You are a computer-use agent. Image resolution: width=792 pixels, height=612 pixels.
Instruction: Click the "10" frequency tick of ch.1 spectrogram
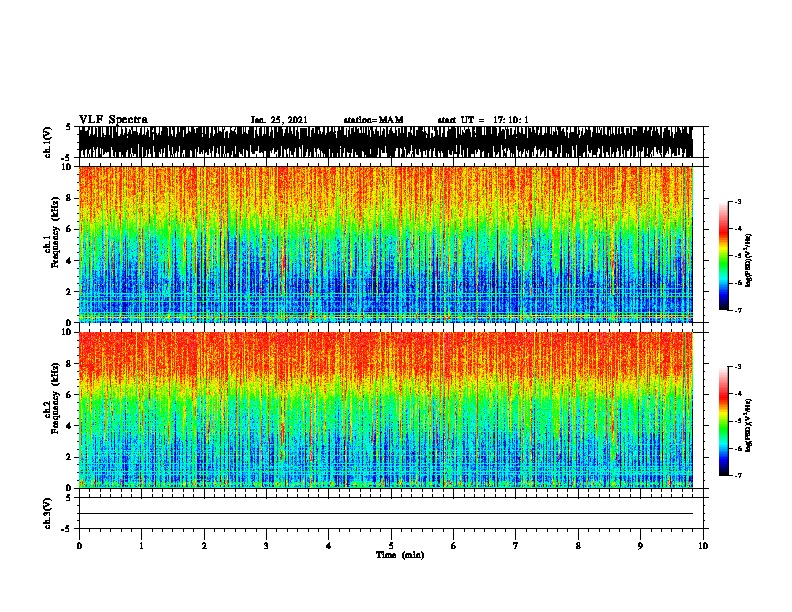pos(67,167)
